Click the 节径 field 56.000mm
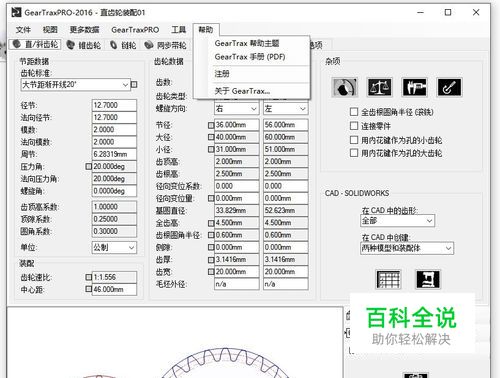 tap(286, 125)
